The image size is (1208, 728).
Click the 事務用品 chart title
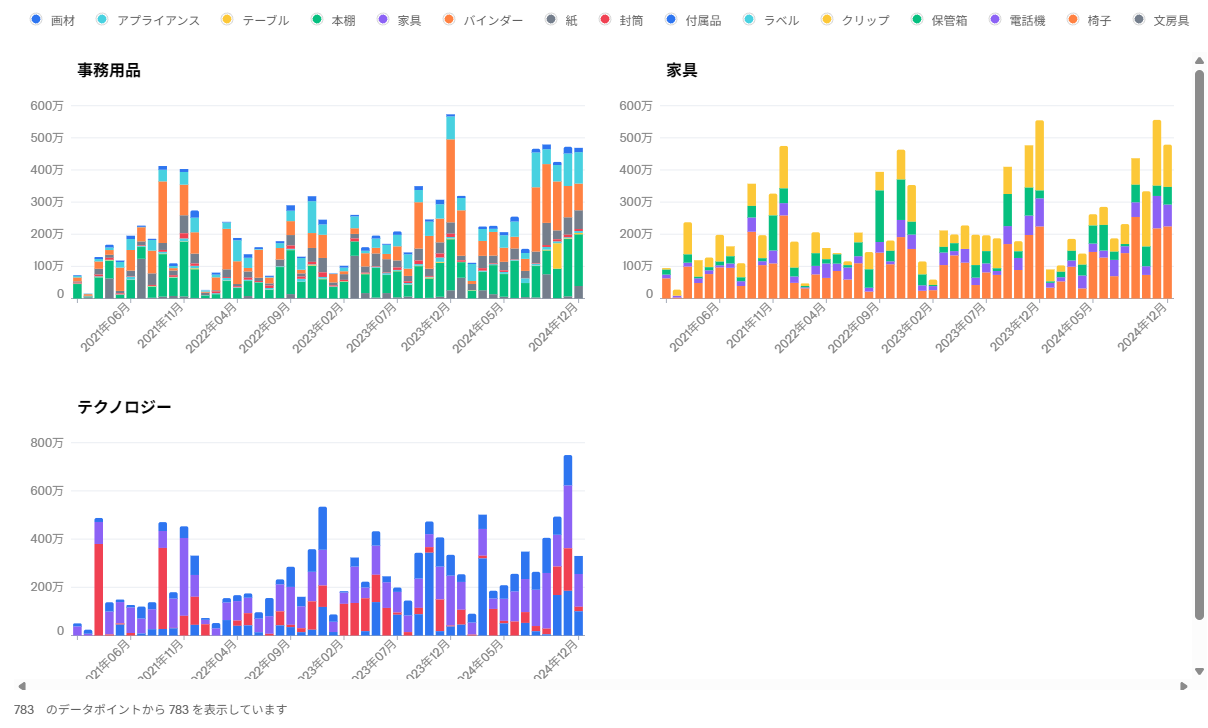coord(109,70)
